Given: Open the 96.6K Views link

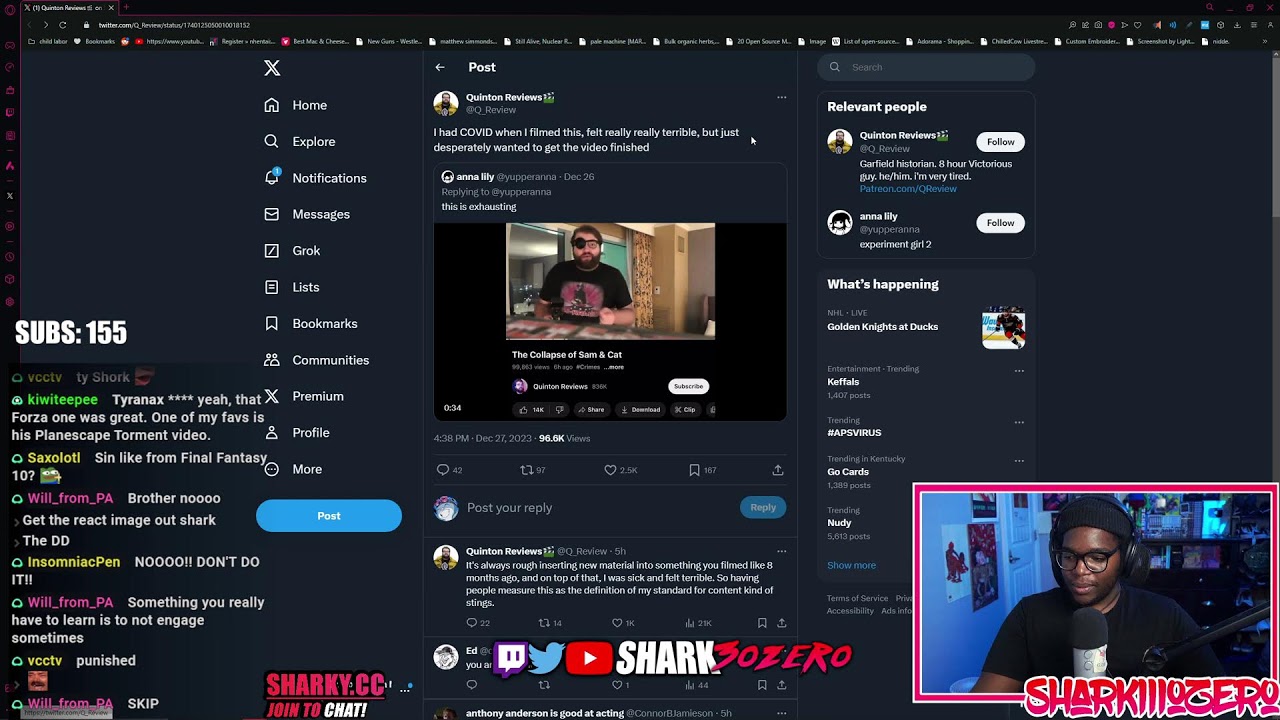Looking at the screenshot, I should (564, 438).
